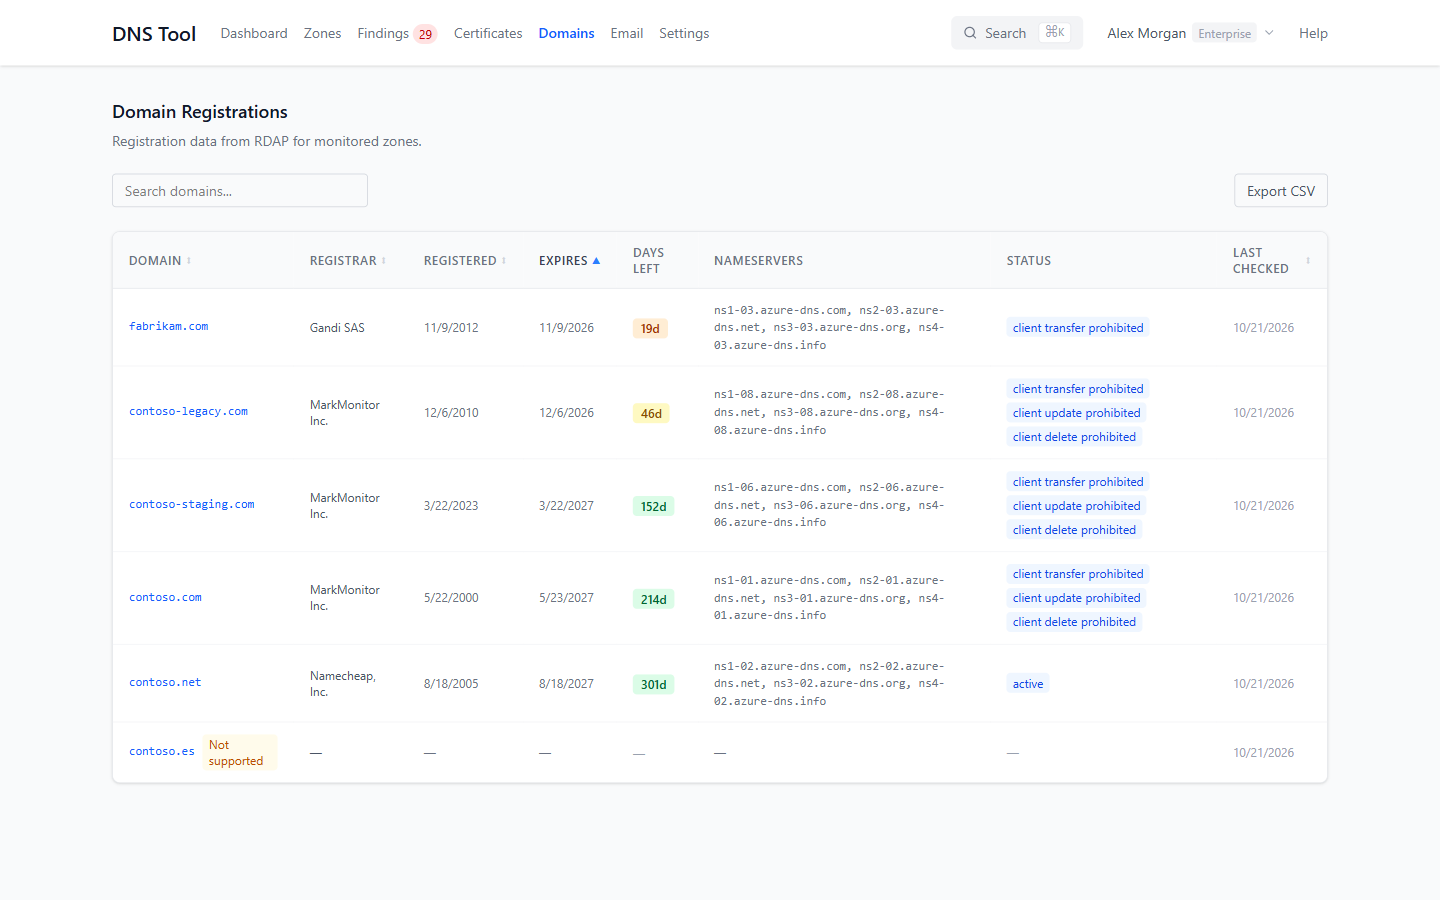Open the Zones tab
The width and height of the screenshot is (1440, 900).
point(322,33)
